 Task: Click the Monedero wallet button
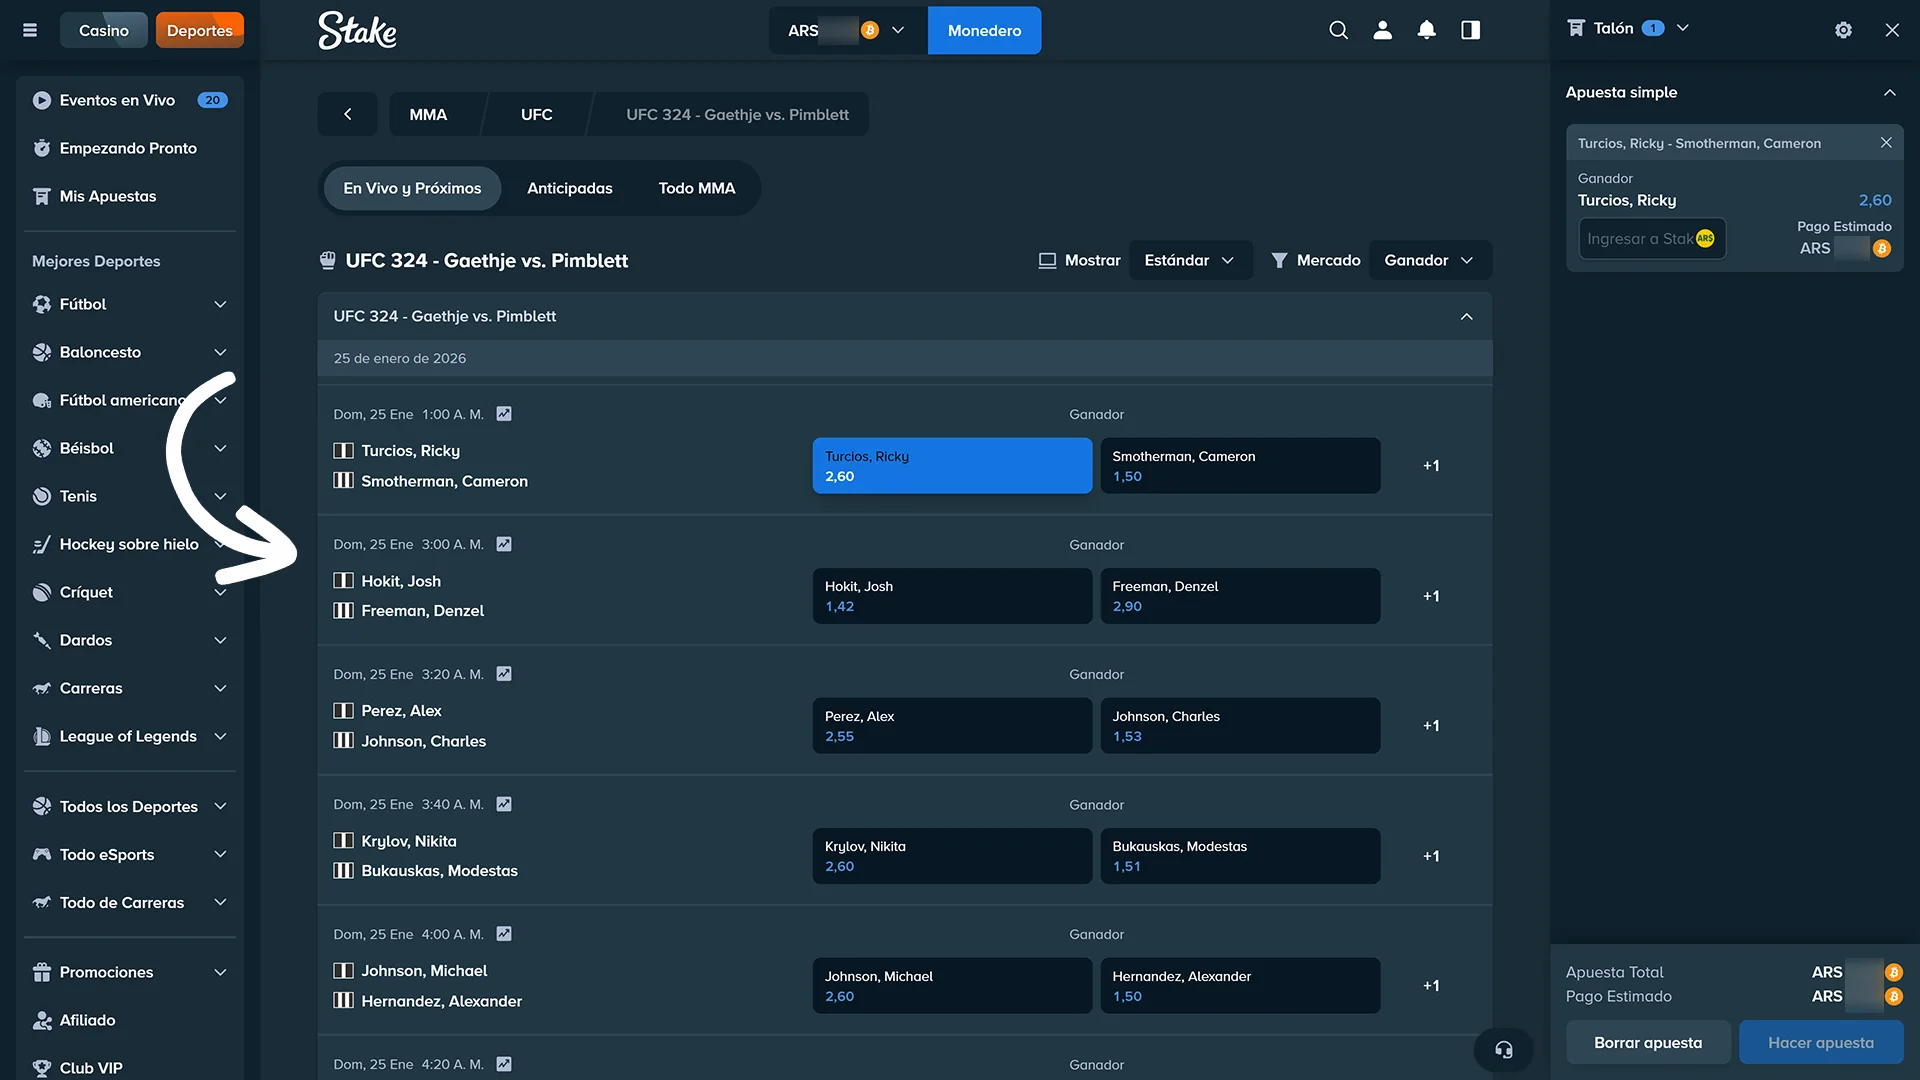click(984, 30)
